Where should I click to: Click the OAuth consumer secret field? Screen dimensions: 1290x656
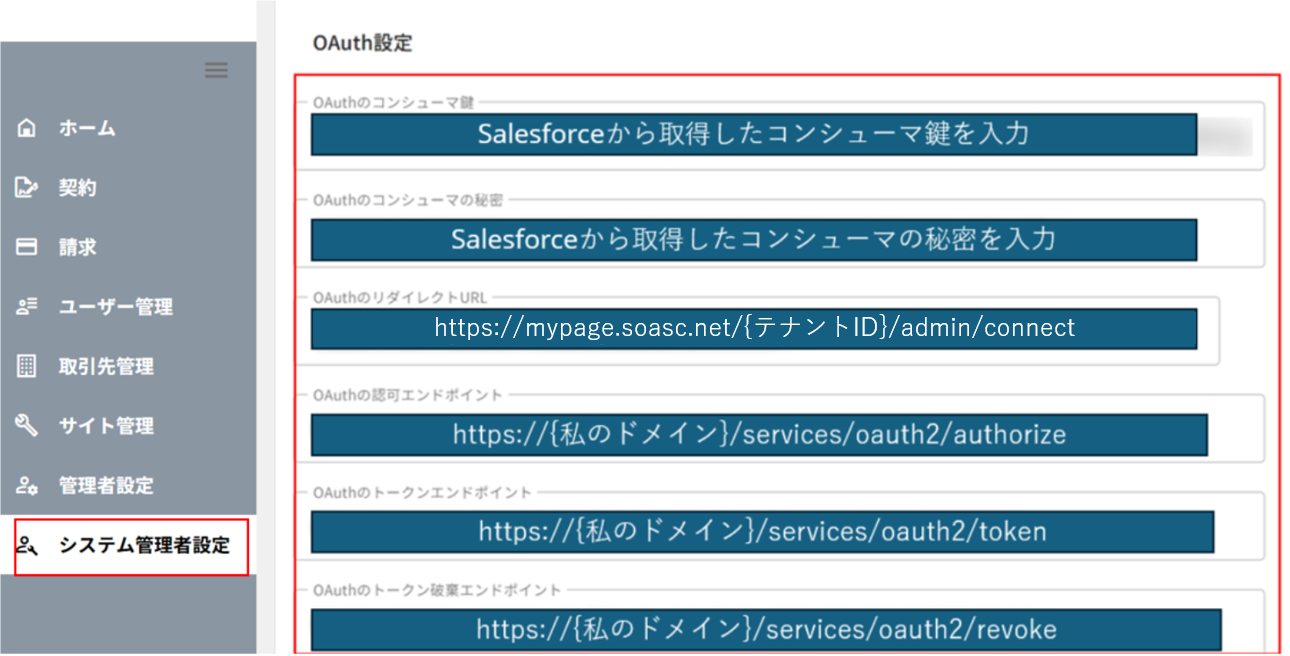click(753, 240)
